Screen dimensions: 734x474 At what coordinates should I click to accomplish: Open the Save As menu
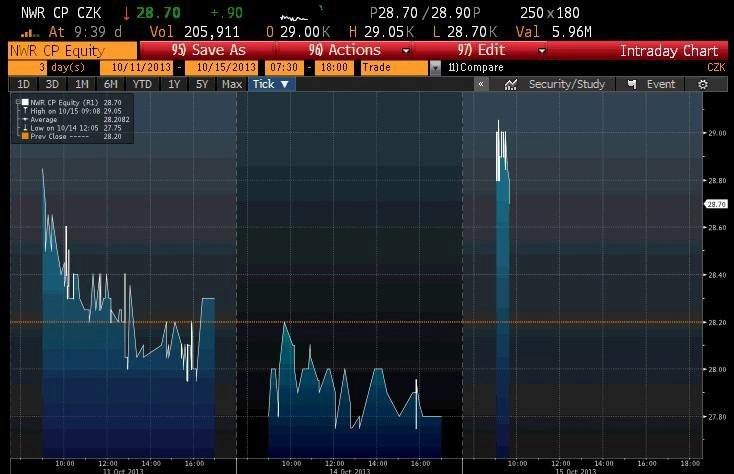pos(208,50)
